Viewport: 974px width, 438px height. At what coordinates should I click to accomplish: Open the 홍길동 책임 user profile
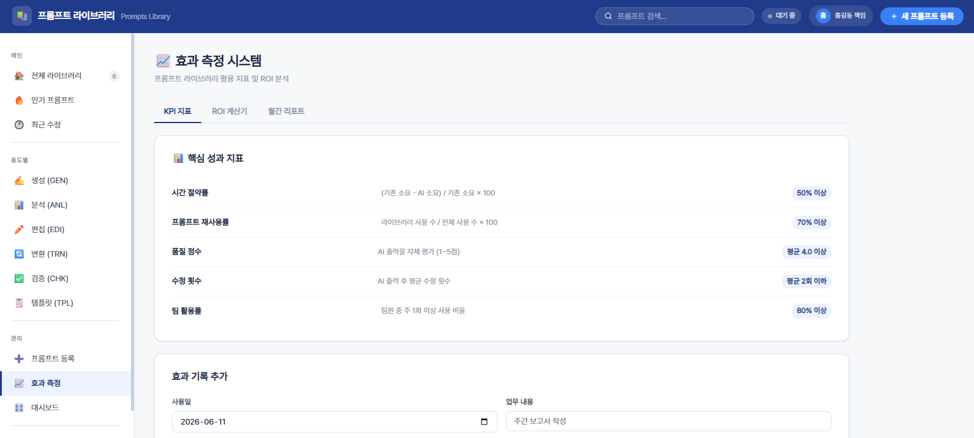[841, 16]
